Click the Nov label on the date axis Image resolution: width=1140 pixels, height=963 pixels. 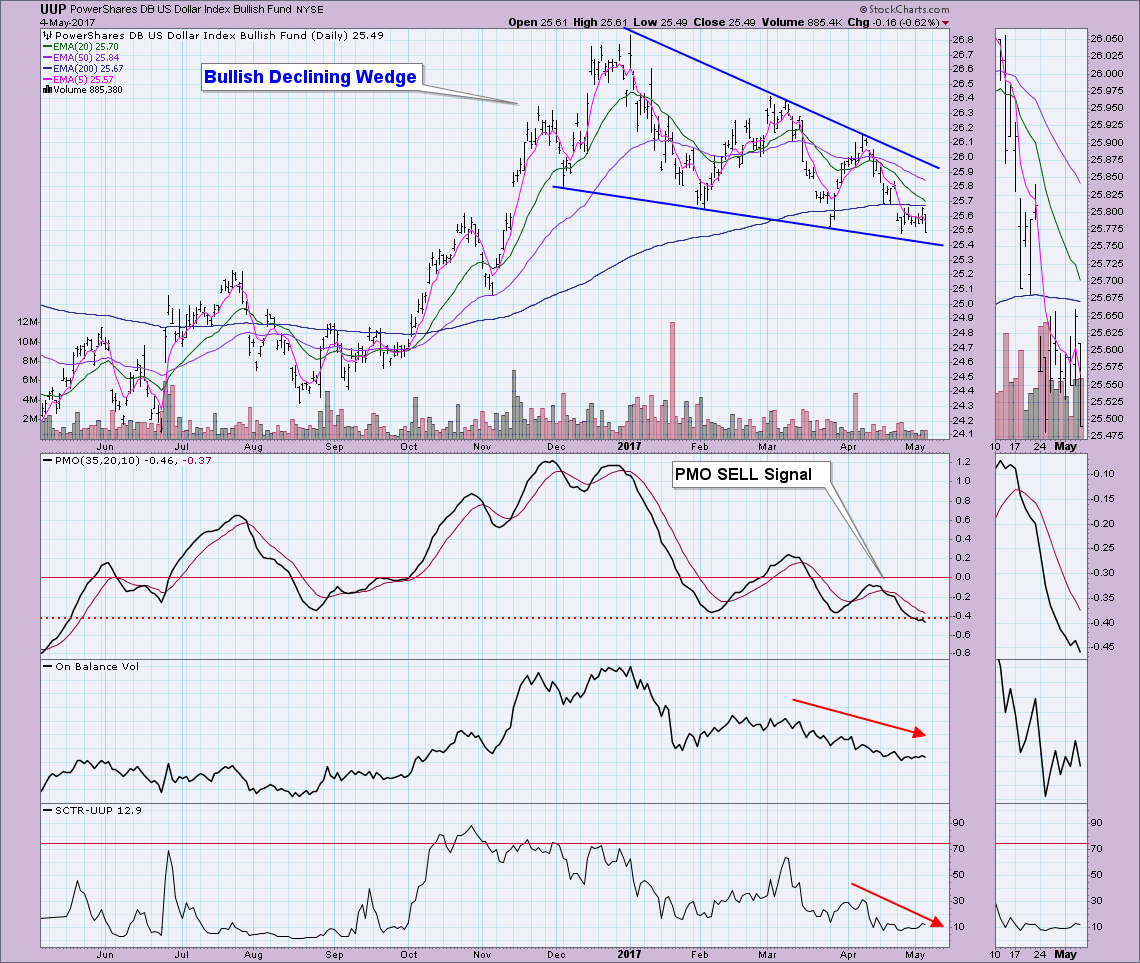pyautogui.click(x=482, y=448)
